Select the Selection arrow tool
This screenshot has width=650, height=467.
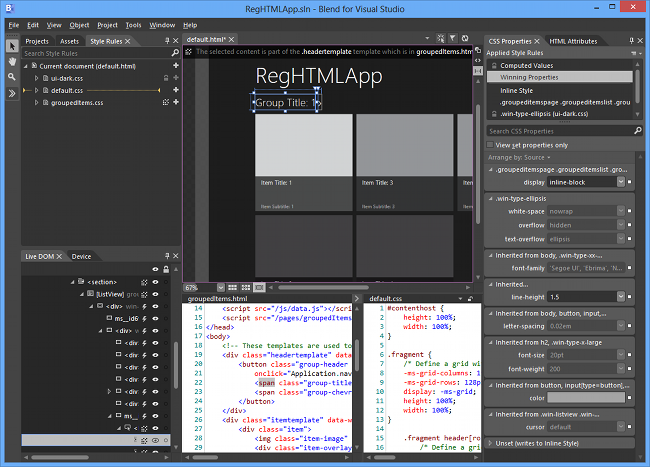pos(12,46)
